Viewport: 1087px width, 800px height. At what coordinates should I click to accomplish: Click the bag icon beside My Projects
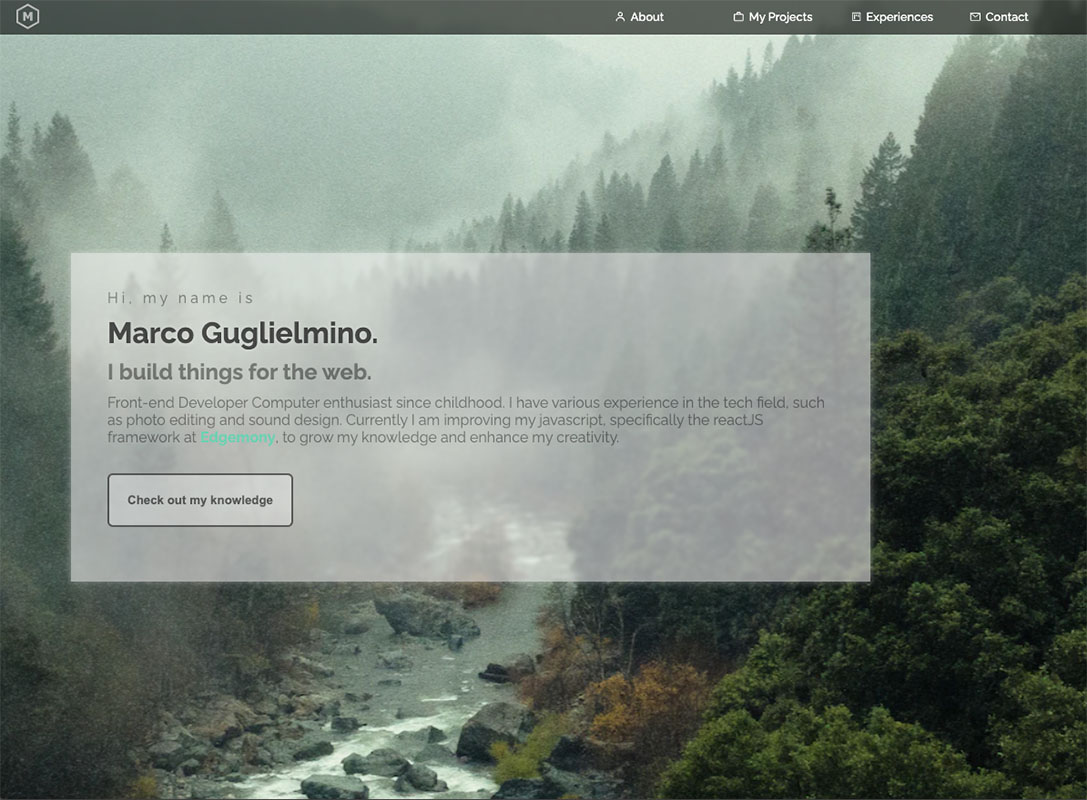(x=738, y=17)
